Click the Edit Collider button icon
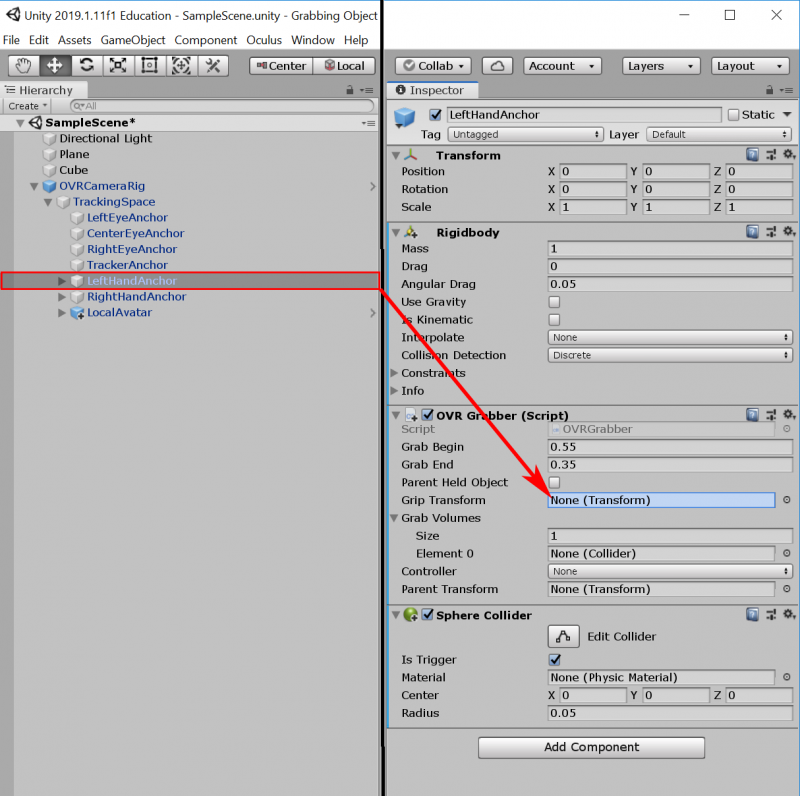This screenshot has height=796, width=800. [563, 636]
